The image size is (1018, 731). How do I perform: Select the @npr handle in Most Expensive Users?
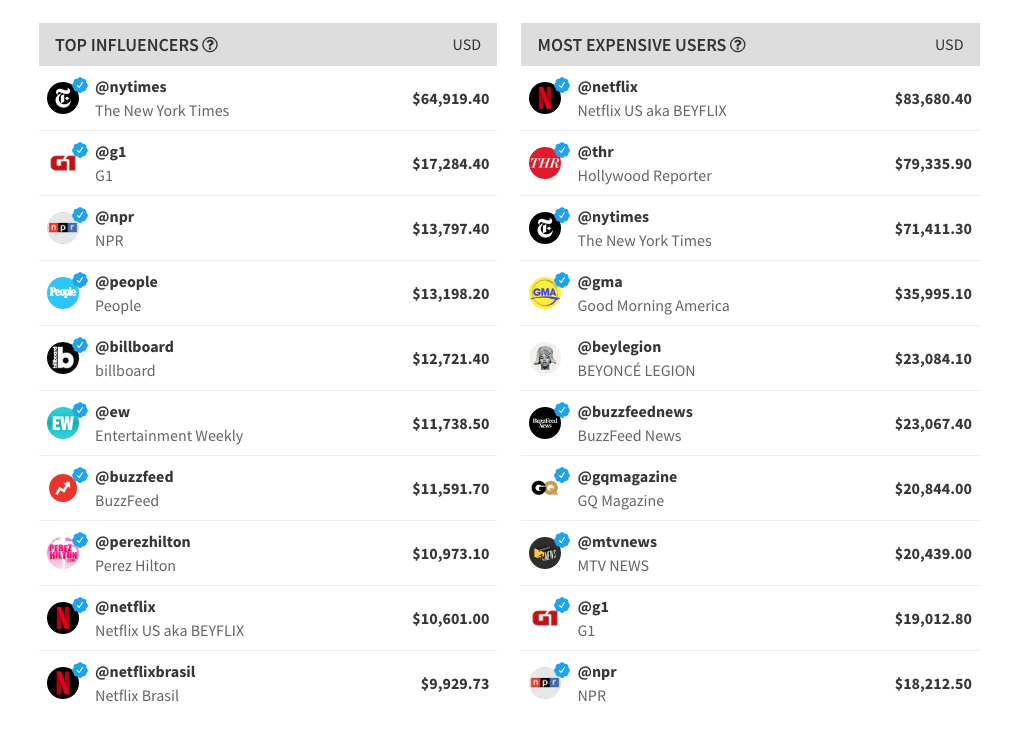[597, 672]
